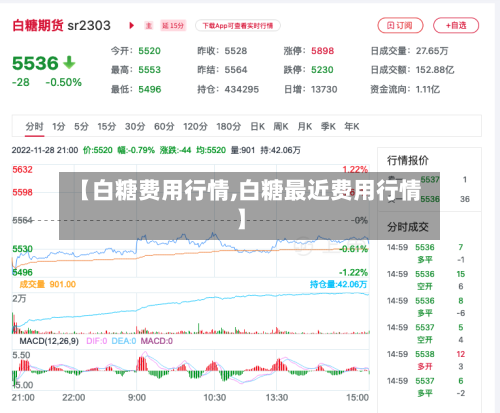
Task: Switch to the 1分 chart tab
Action: [x=59, y=127]
